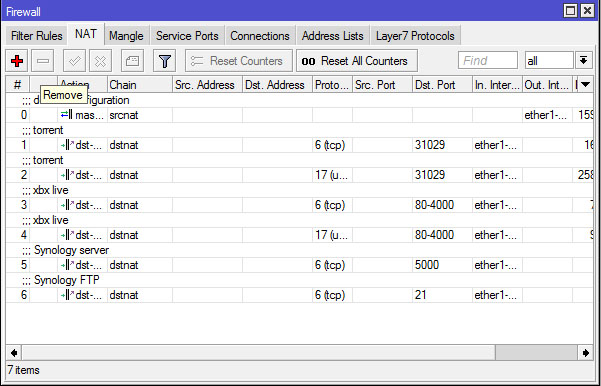Open the 'all' chain filter dropdown arrow

(x=584, y=61)
